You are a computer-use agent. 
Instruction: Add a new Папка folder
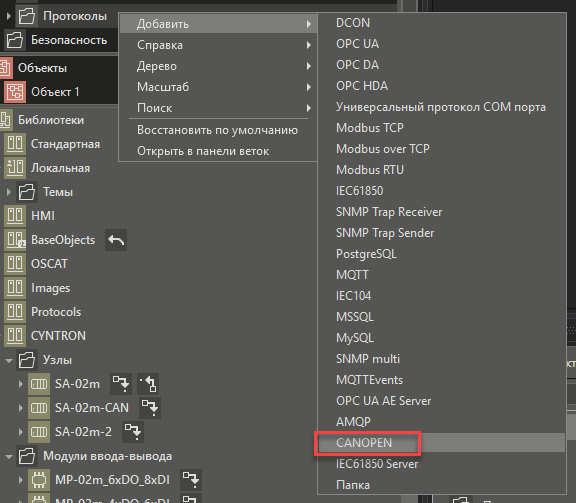pos(442,485)
